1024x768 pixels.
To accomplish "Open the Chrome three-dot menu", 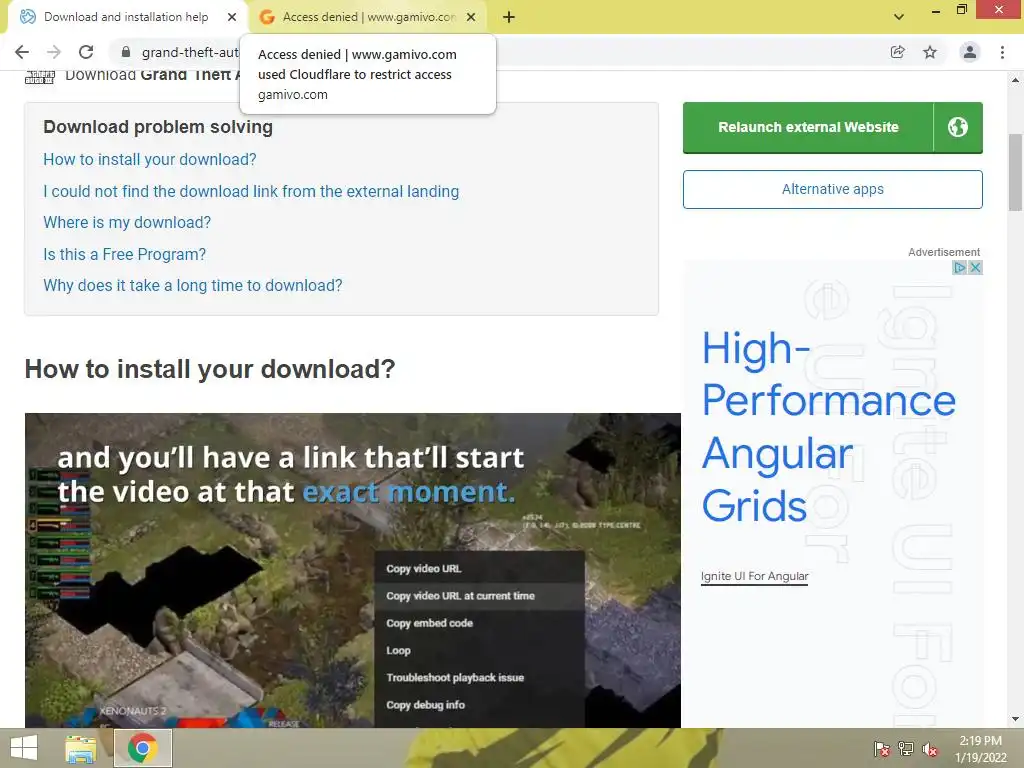I will 1002,52.
